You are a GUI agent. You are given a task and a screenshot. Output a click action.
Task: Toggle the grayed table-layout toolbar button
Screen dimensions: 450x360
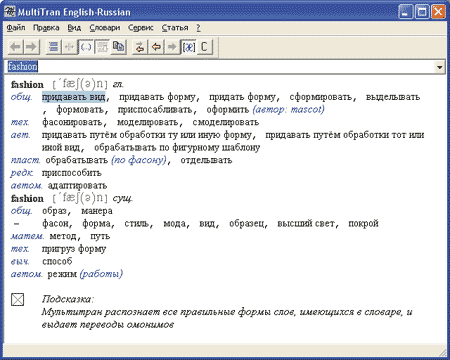click(102, 47)
